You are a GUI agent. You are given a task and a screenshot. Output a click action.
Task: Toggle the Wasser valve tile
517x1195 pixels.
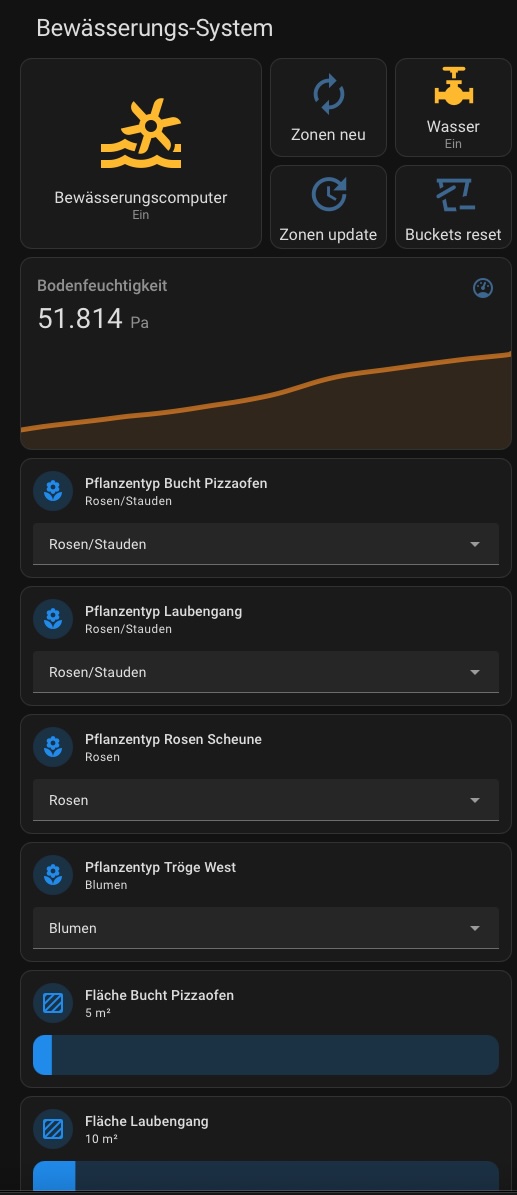[453, 107]
